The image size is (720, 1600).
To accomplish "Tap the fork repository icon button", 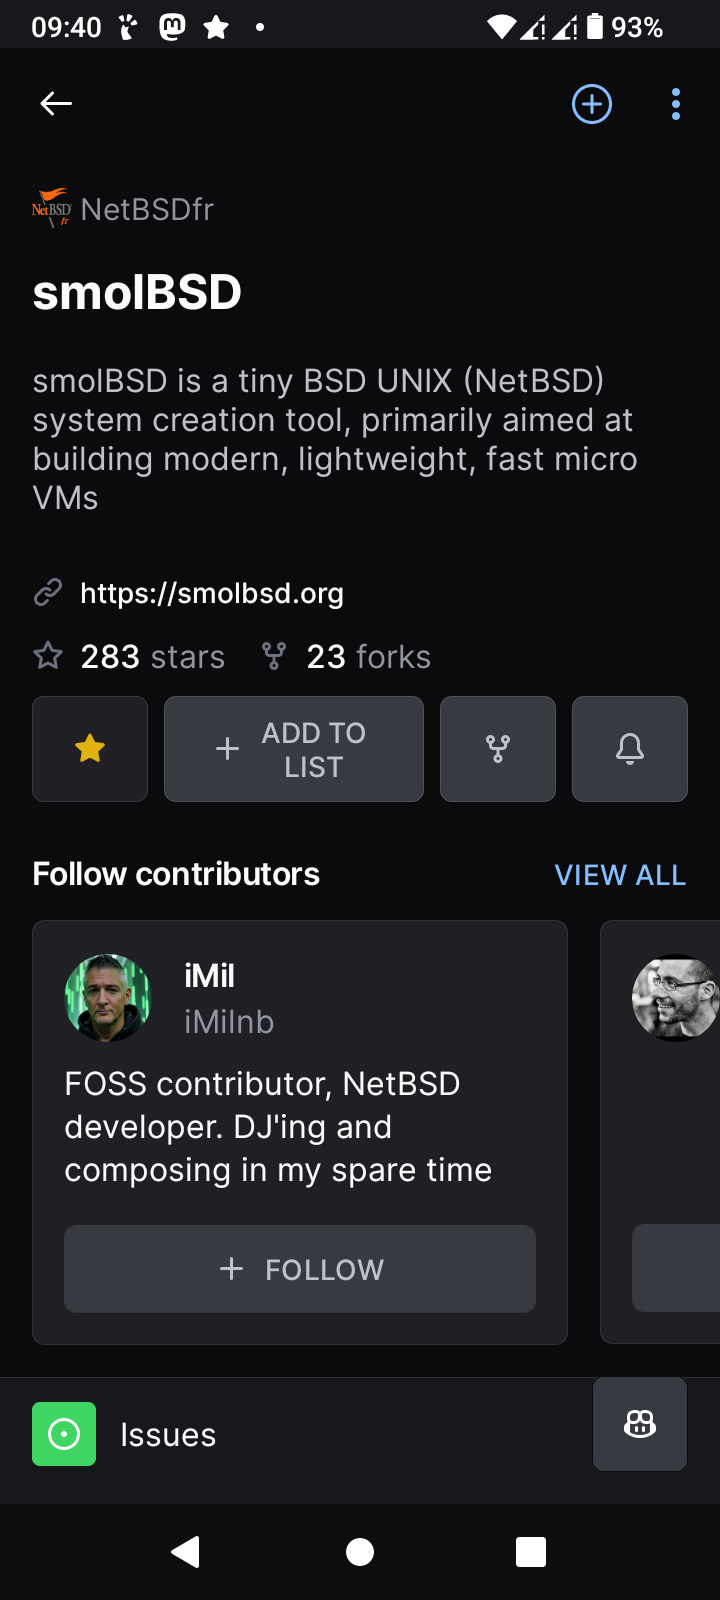I will click(x=498, y=749).
